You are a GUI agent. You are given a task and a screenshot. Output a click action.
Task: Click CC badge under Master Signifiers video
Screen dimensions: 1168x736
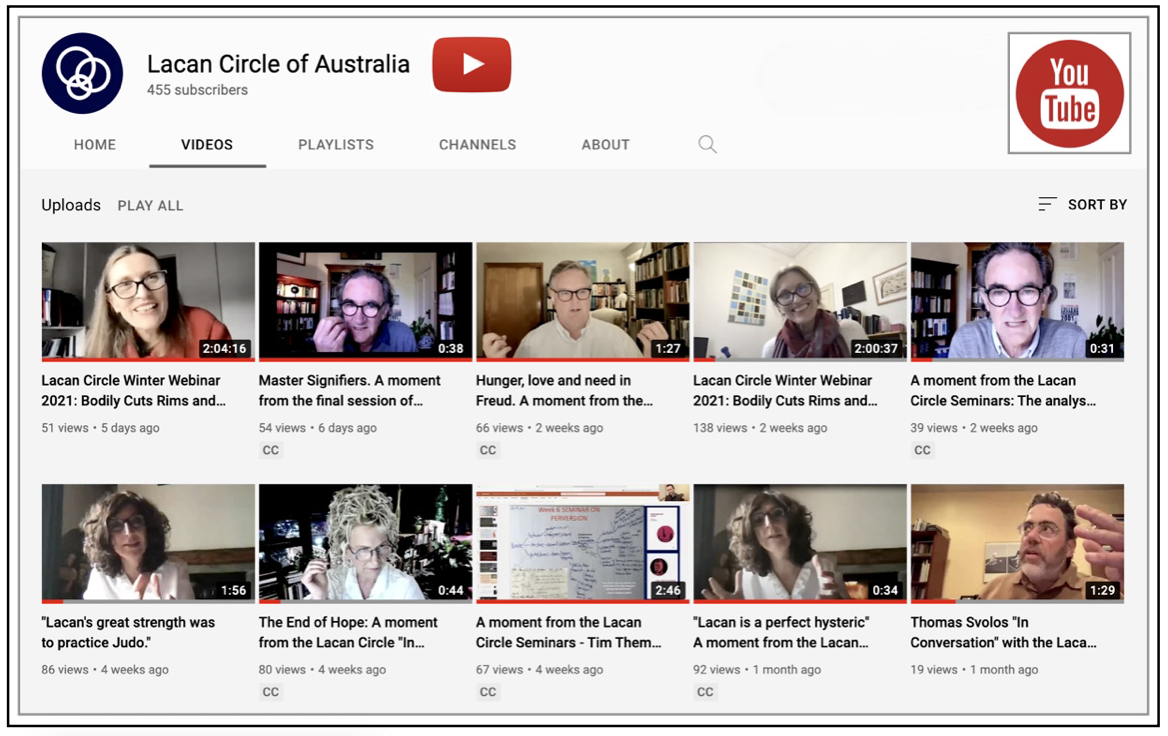(x=271, y=450)
